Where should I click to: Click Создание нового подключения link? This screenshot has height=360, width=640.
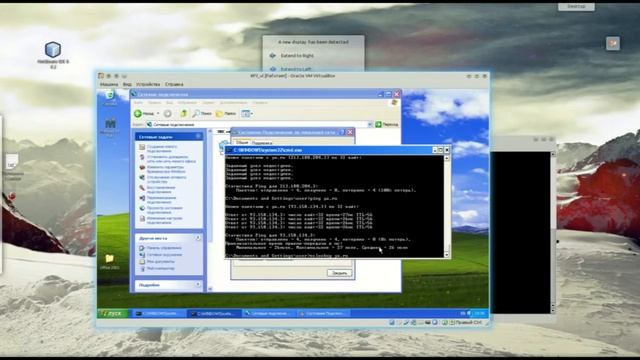[162, 149]
